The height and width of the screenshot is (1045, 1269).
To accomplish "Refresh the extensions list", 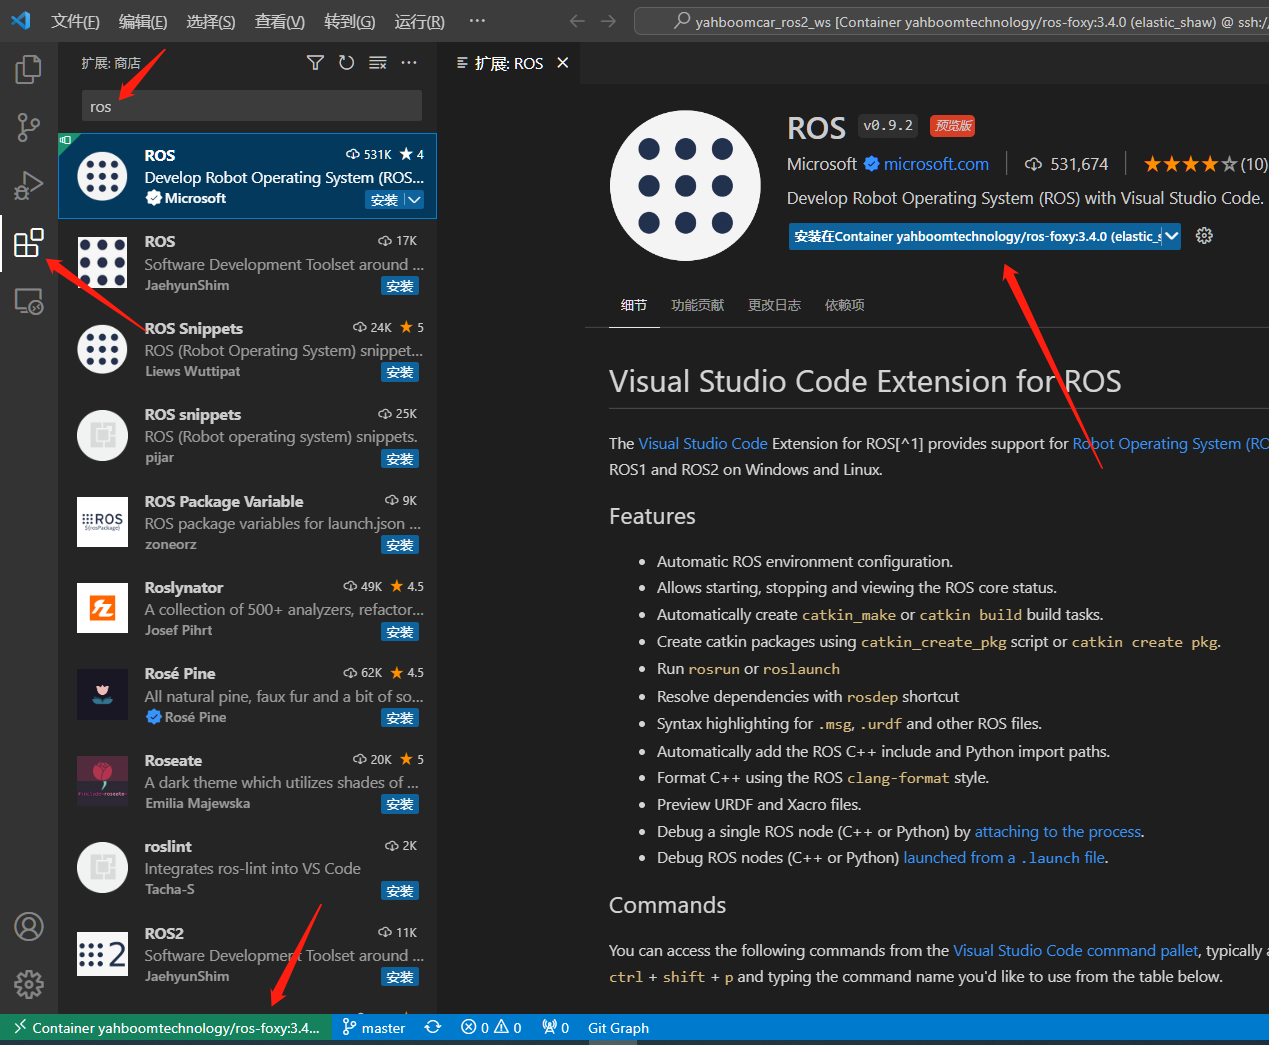I will point(346,63).
